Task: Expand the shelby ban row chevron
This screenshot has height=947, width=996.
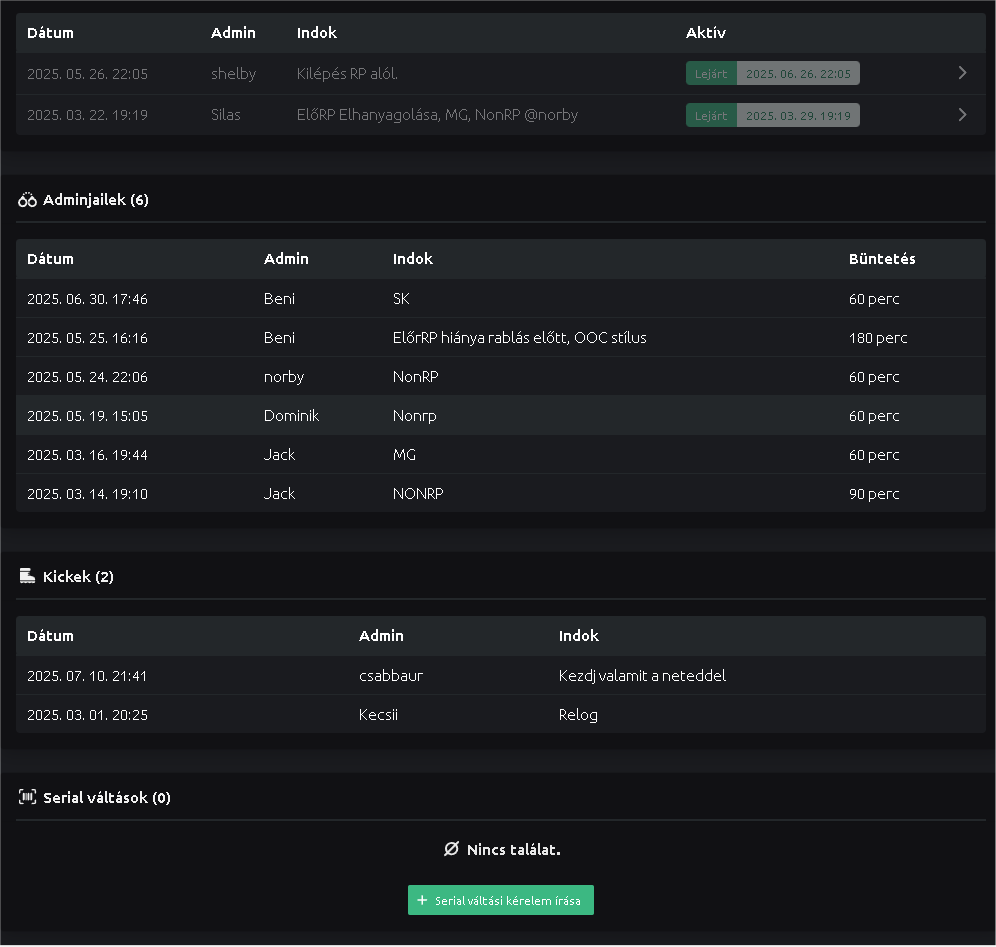Action: (962, 73)
